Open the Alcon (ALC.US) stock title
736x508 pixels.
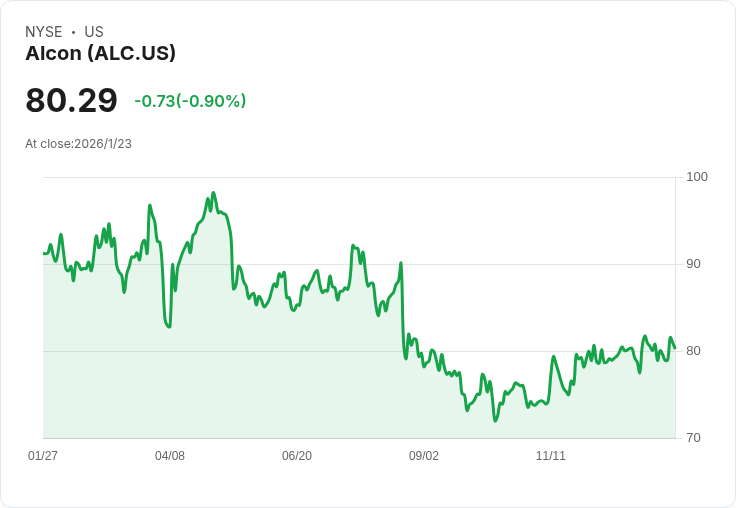pyautogui.click(x=100, y=54)
